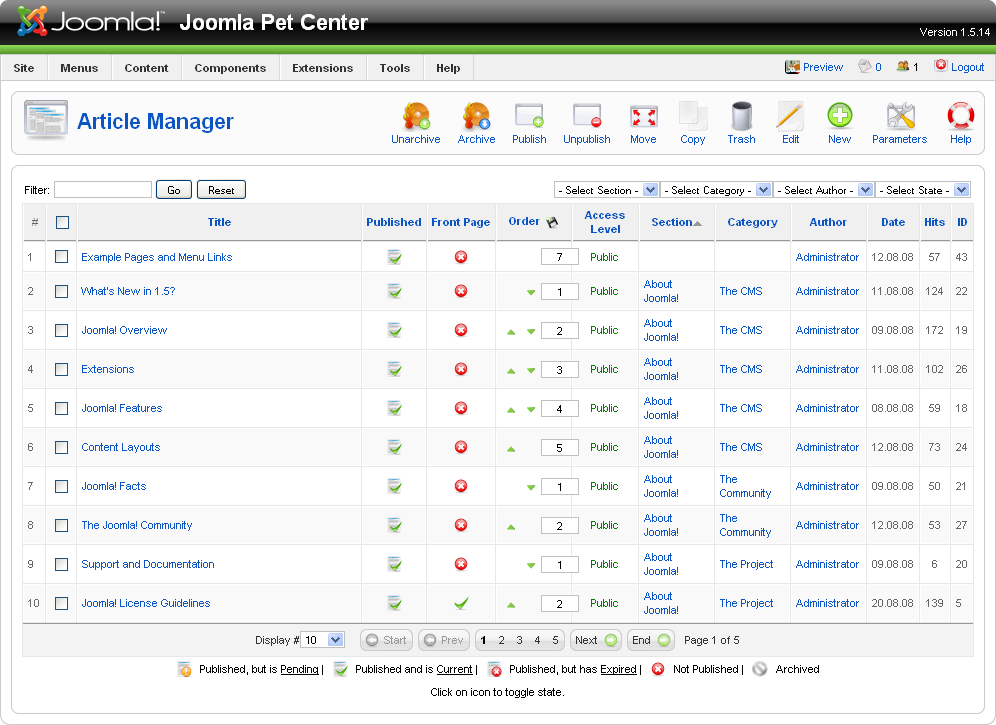Open the Display # count dropdown
The image size is (996, 725).
point(323,640)
